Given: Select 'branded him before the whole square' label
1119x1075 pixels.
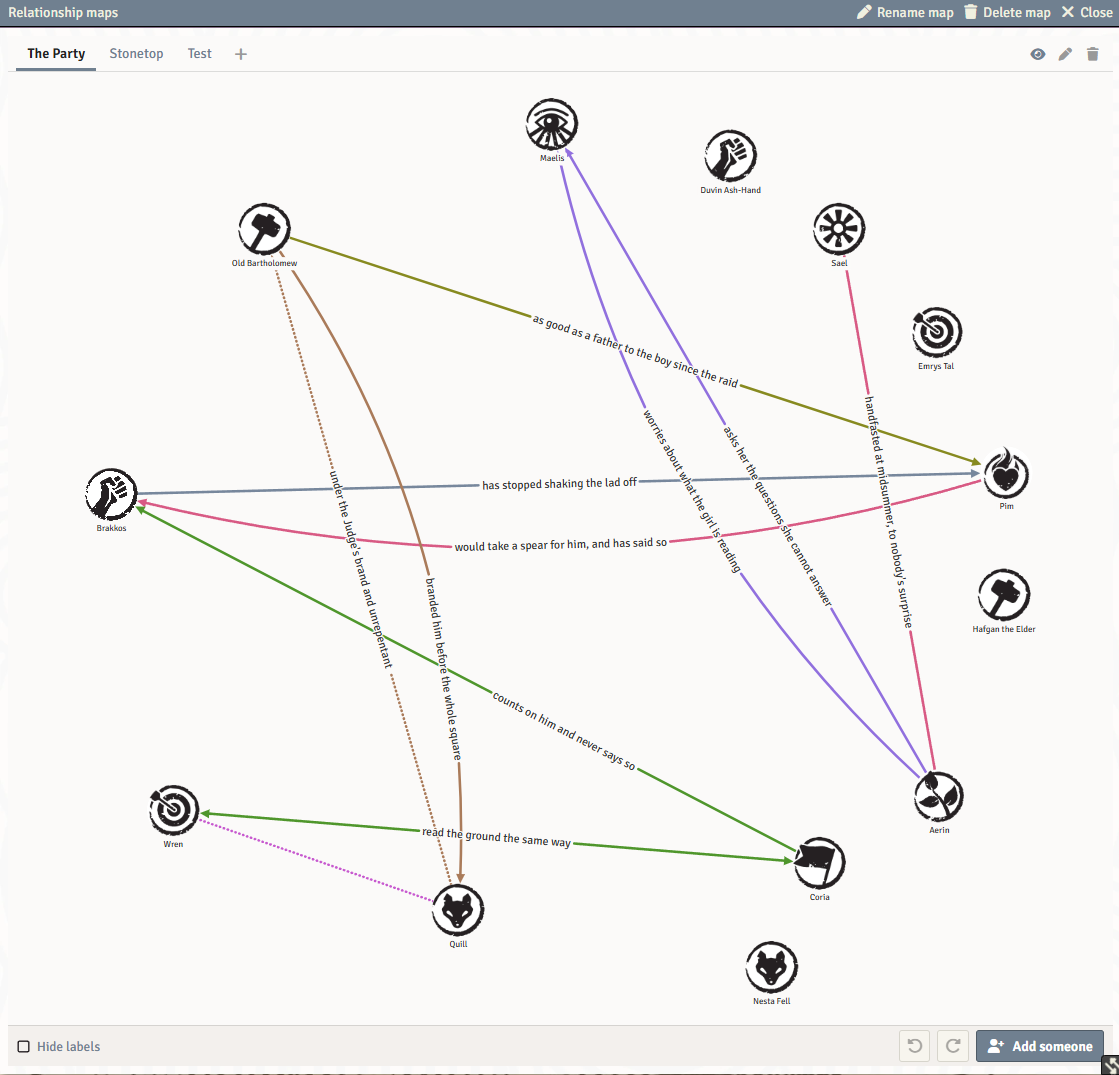Looking at the screenshot, I should [x=443, y=669].
